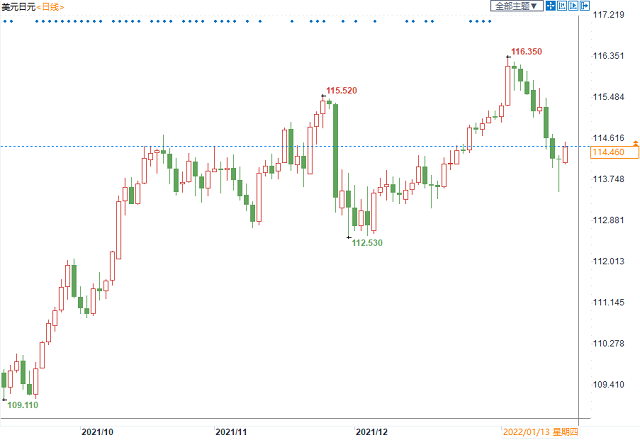This screenshot has height=440, width=640.
Task: Click the 2021/12 date axis label
Action: pyautogui.click(x=372, y=432)
